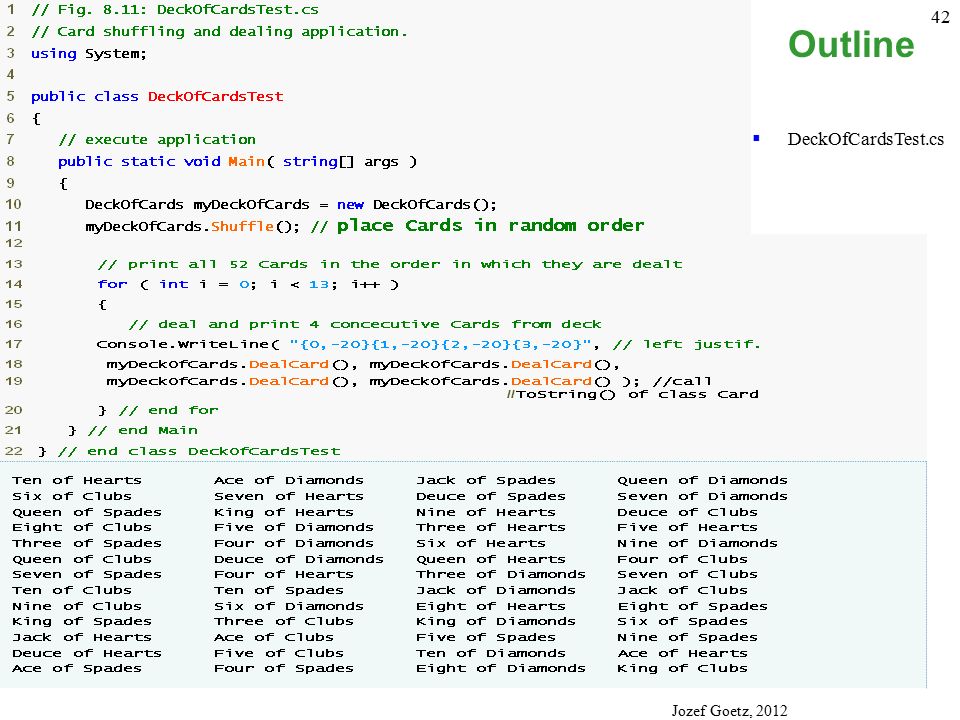This screenshot has width=960, height=720.
Task: Click output 'Queen of Diamonds'
Action: [702, 481]
